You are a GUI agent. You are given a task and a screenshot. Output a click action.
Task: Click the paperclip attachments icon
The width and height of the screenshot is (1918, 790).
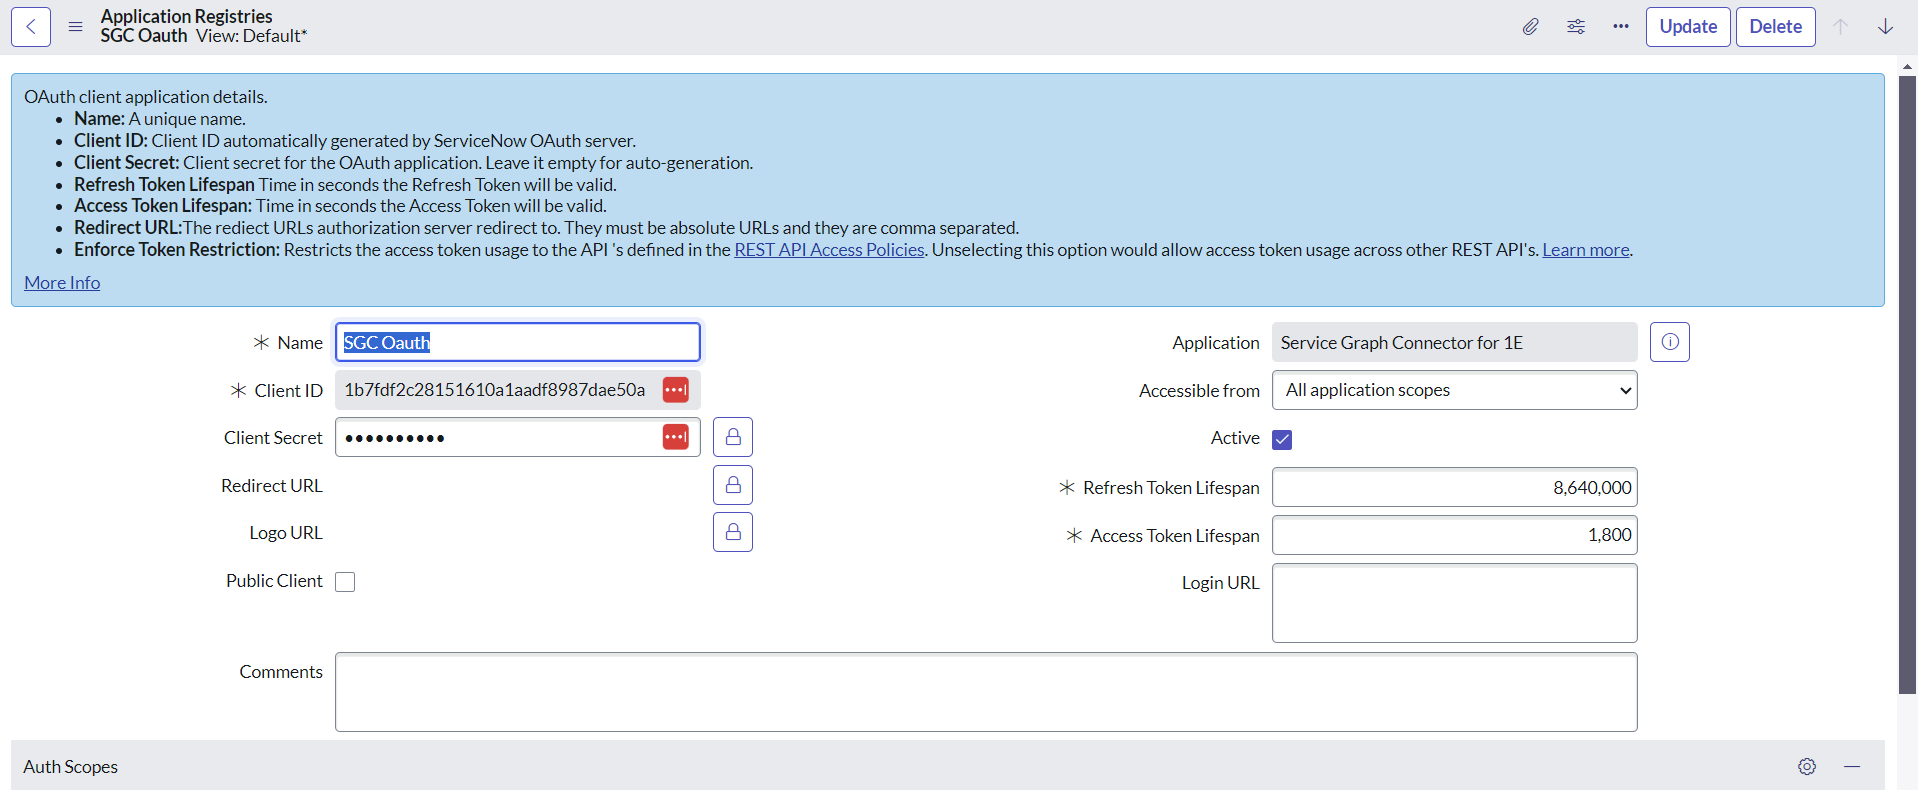coord(1530,27)
